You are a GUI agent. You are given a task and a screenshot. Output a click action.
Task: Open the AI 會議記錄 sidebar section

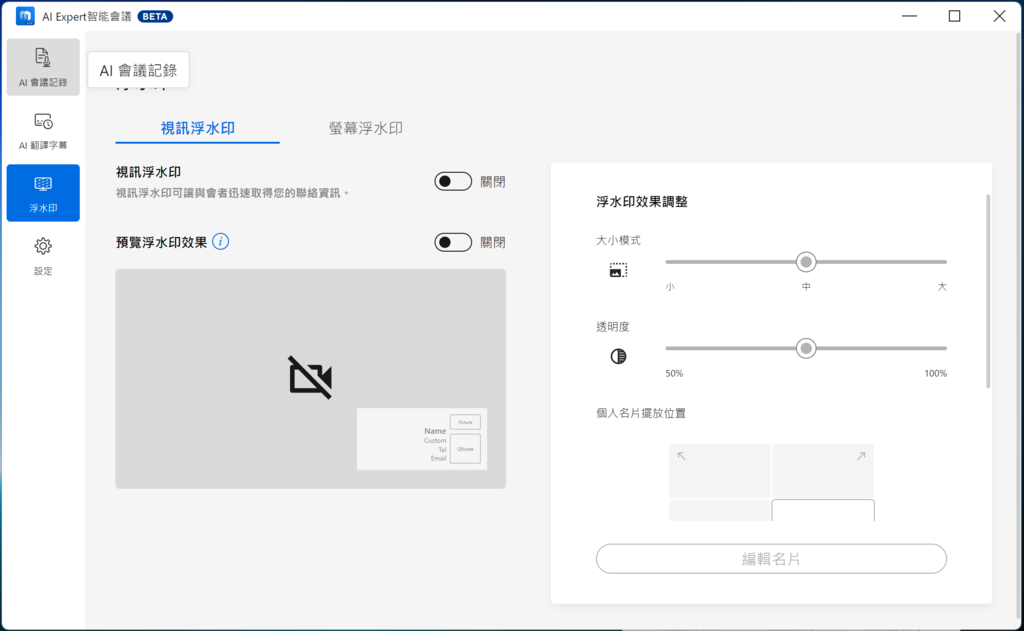click(x=43, y=67)
